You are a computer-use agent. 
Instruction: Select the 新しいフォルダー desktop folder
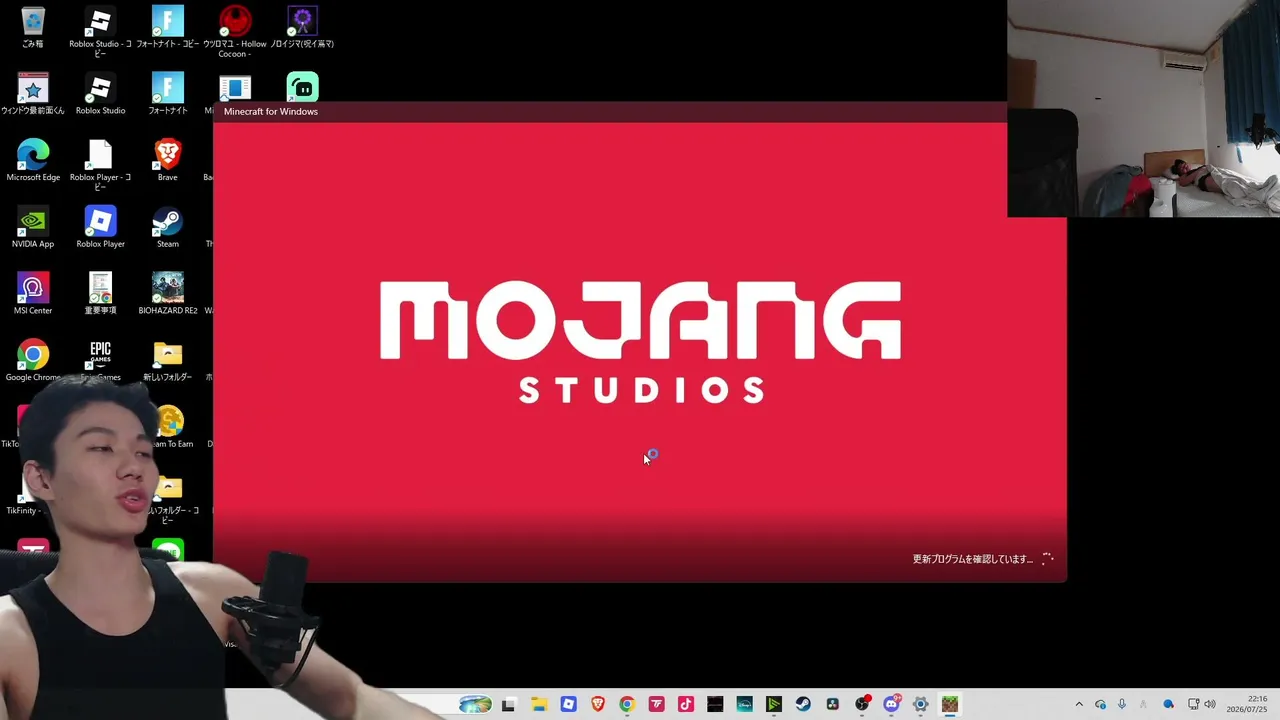(x=167, y=361)
